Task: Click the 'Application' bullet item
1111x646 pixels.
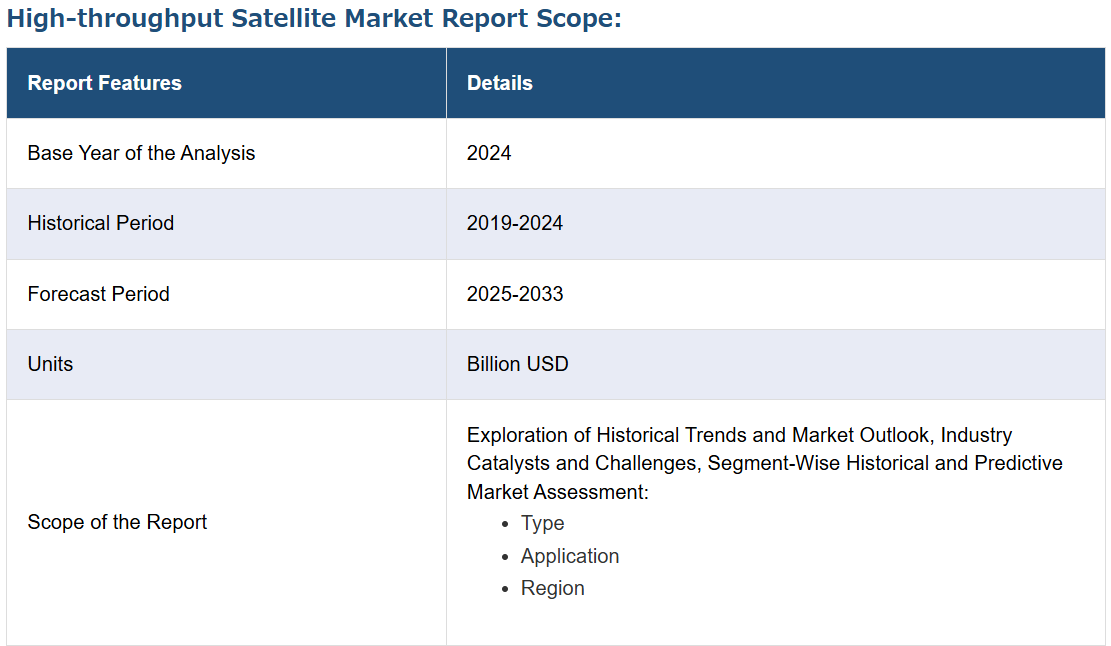Action: click(x=570, y=556)
